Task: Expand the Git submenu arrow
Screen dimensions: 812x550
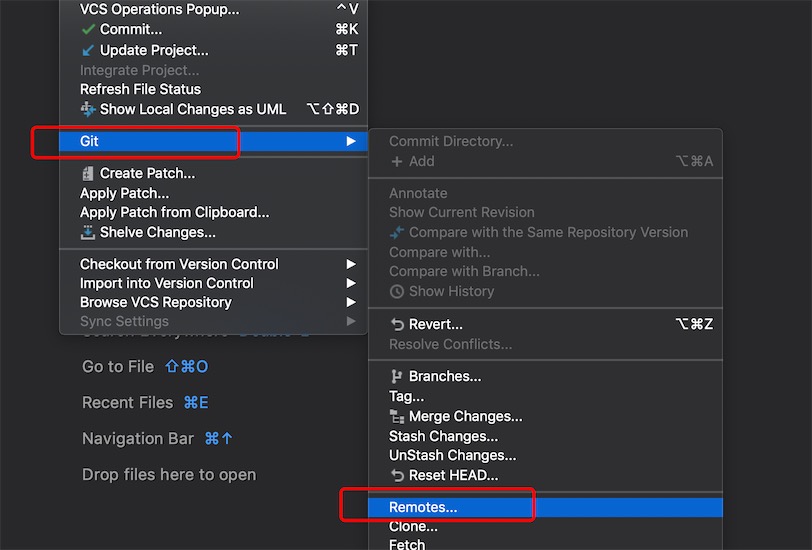Action: tap(351, 141)
